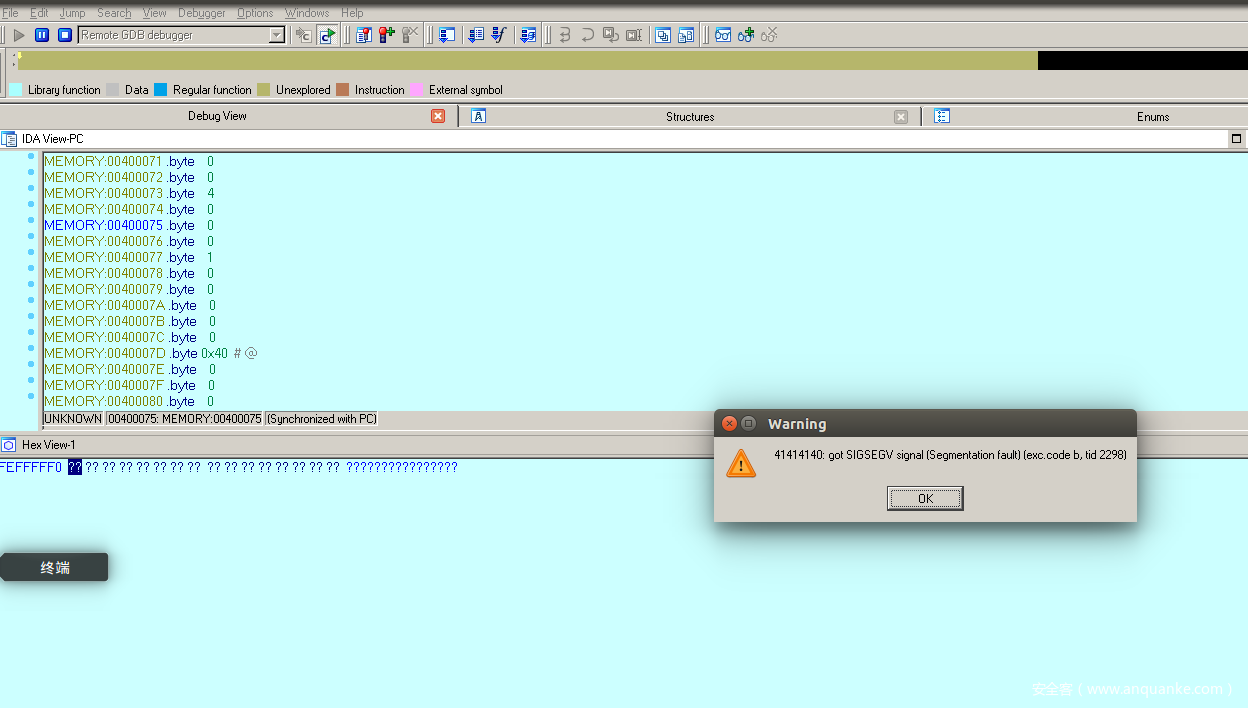Switch to the Enums tab
1248x708 pixels.
tap(1153, 117)
